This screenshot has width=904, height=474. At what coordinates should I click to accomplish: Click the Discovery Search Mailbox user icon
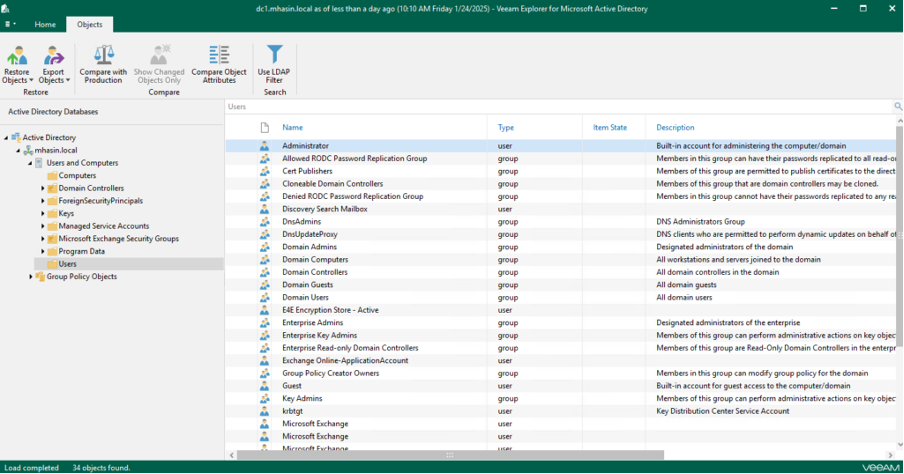[264, 209]
